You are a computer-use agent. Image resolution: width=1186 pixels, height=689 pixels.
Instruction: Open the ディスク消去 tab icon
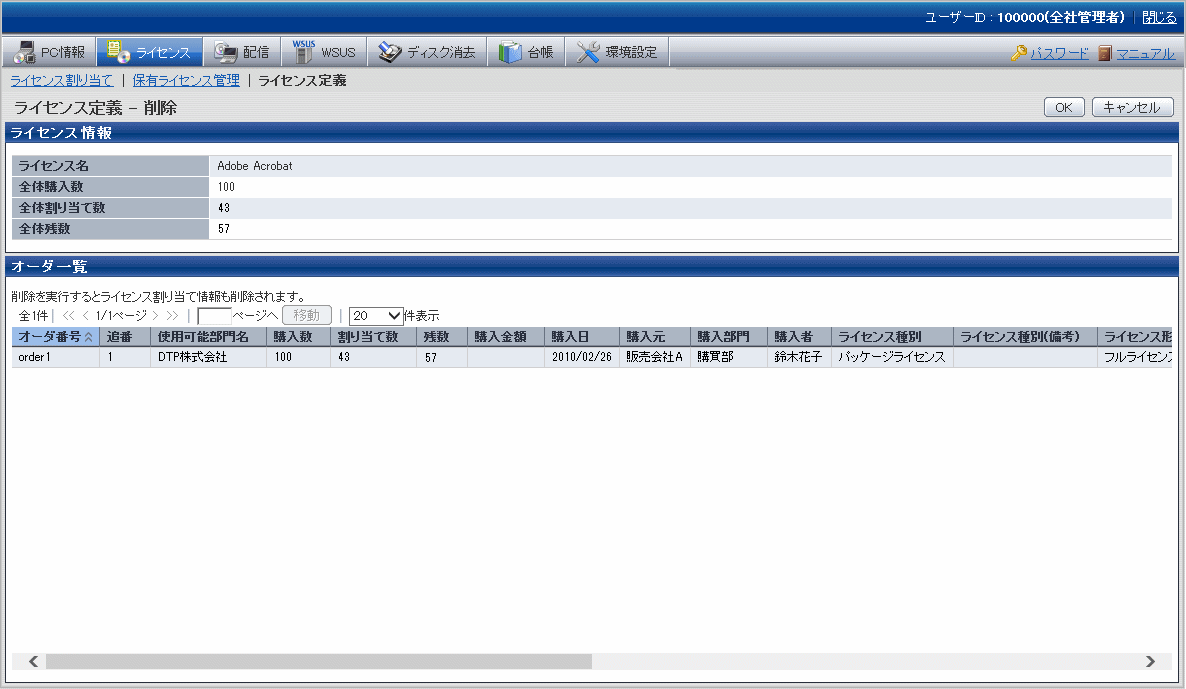[389, 52]
